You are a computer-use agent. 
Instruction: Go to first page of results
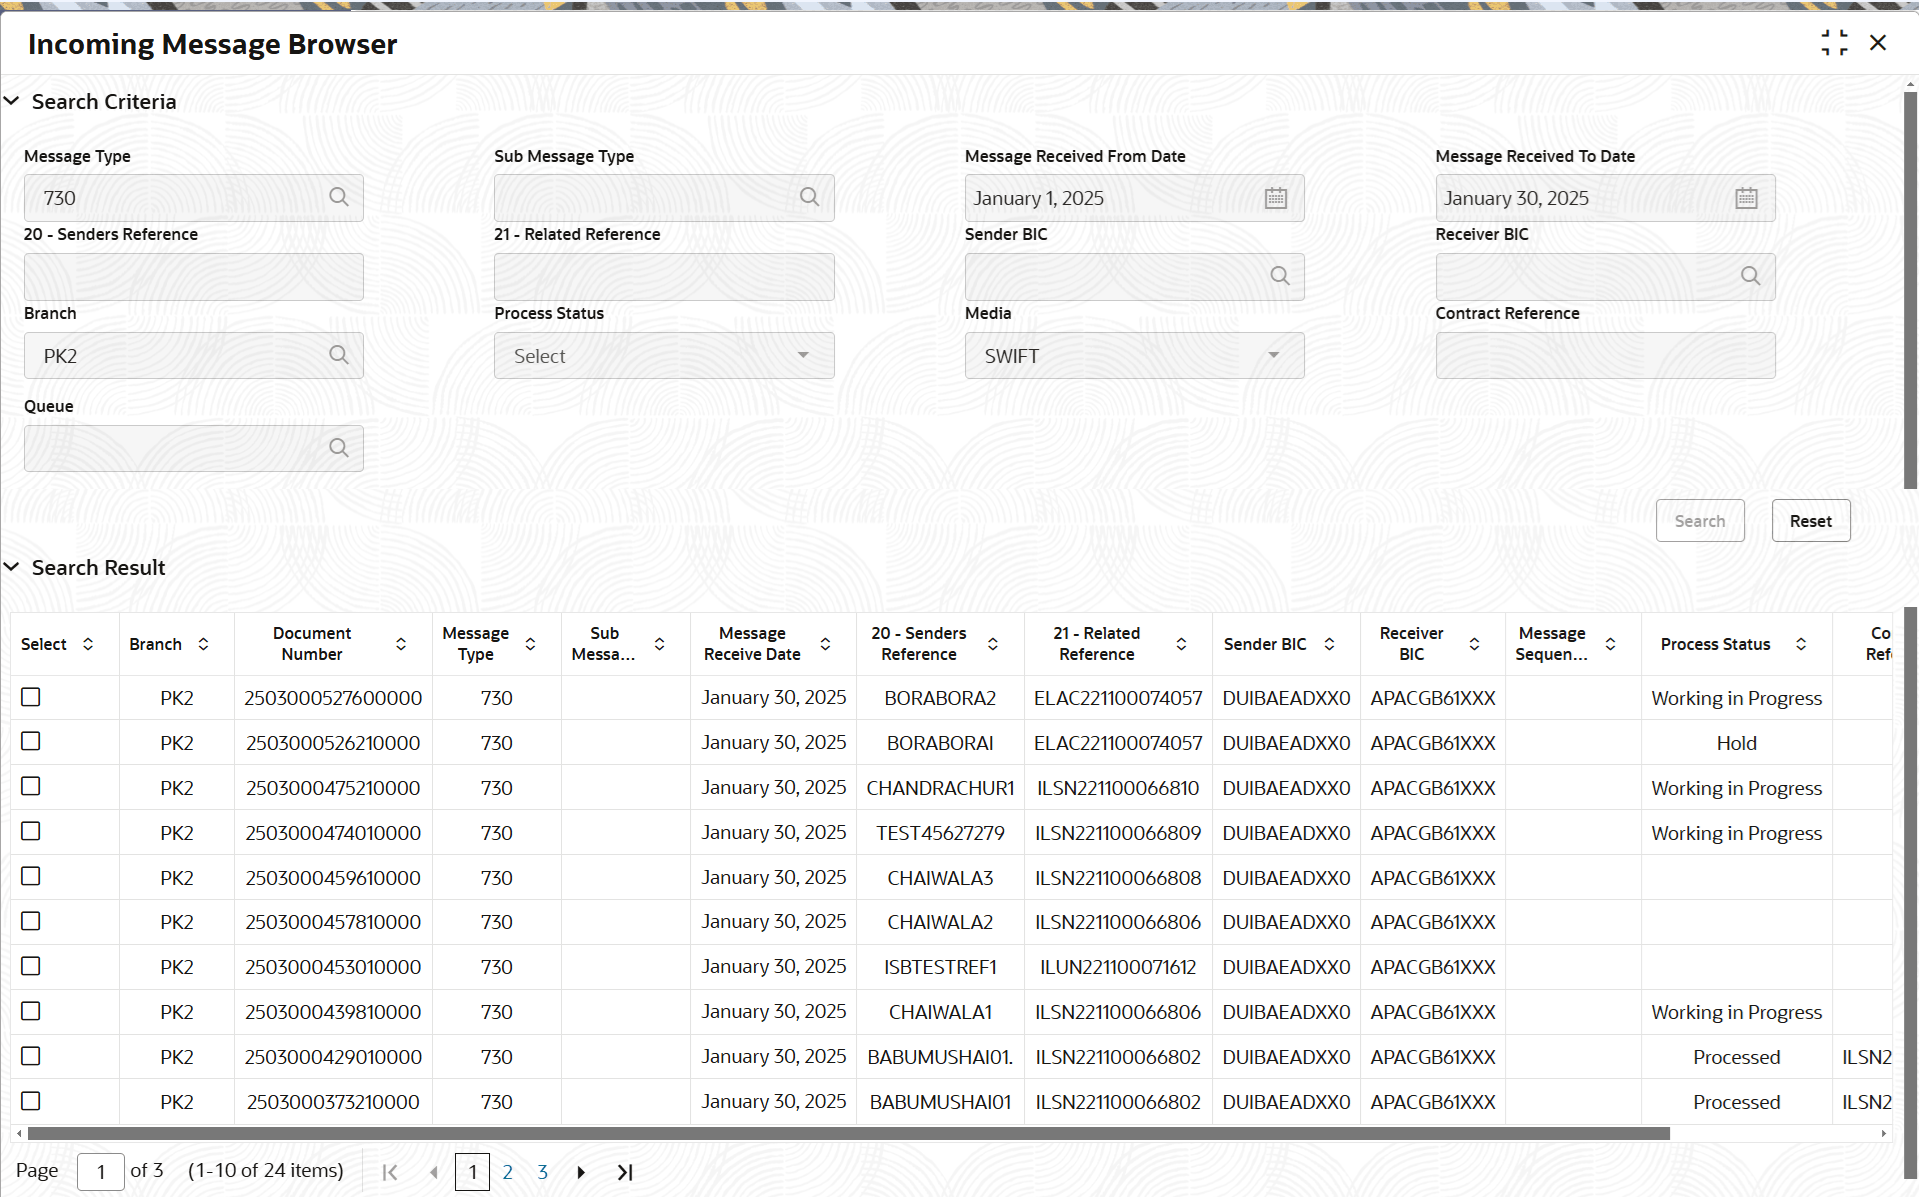pos(390,1172)
